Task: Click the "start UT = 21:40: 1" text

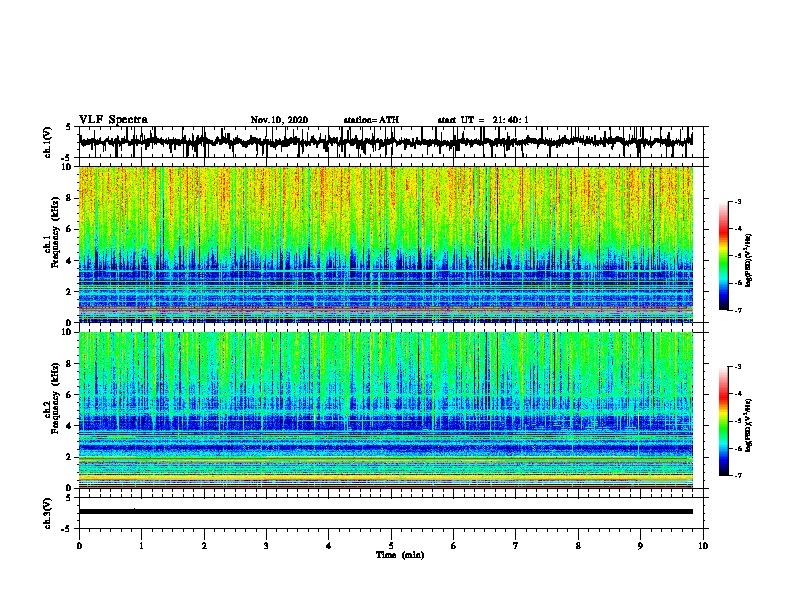Action: (483, 120)
